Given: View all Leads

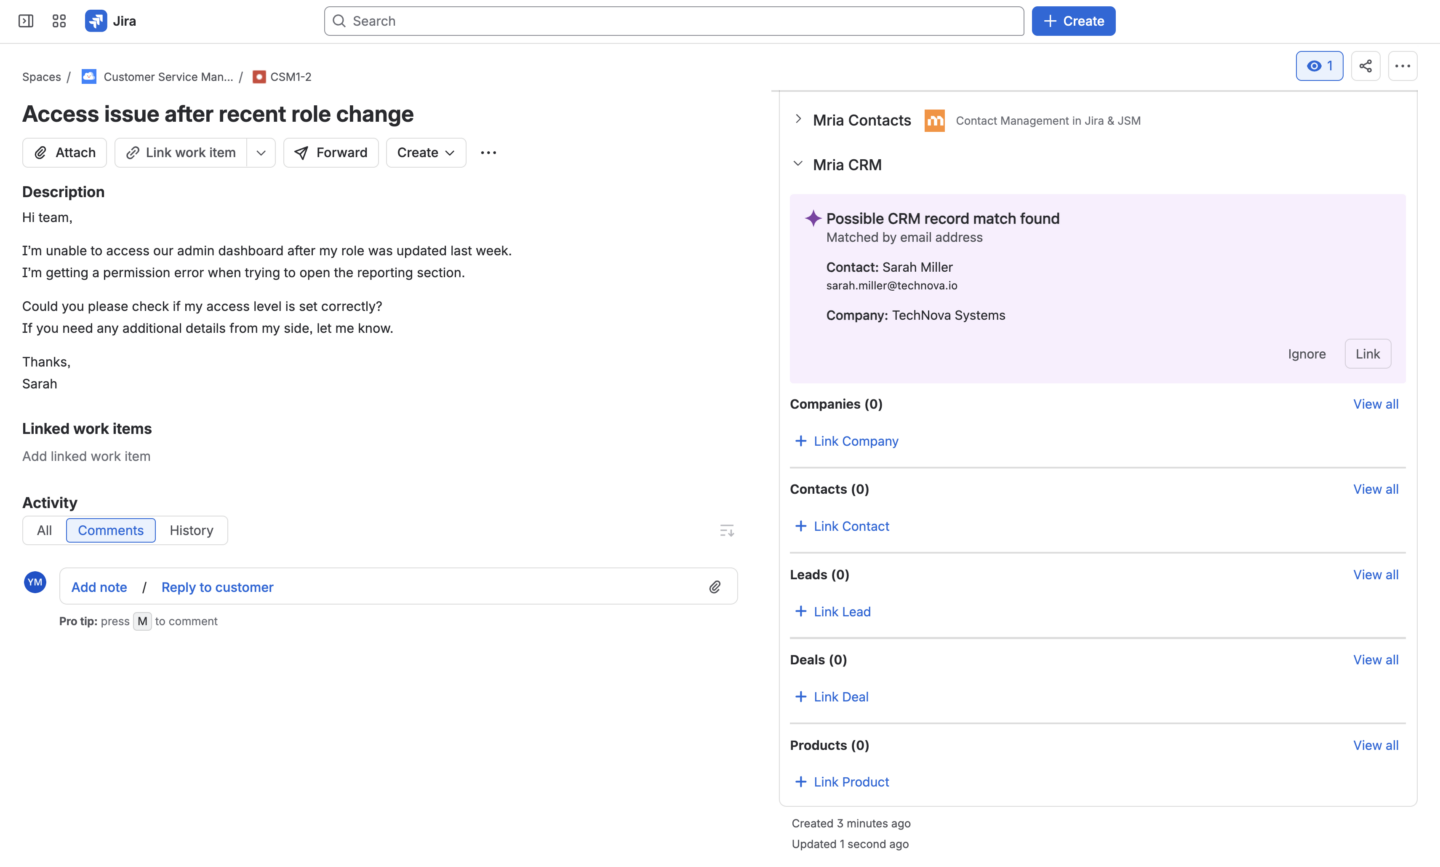Looking at the screenshot, I should [x=1376, y=575].
